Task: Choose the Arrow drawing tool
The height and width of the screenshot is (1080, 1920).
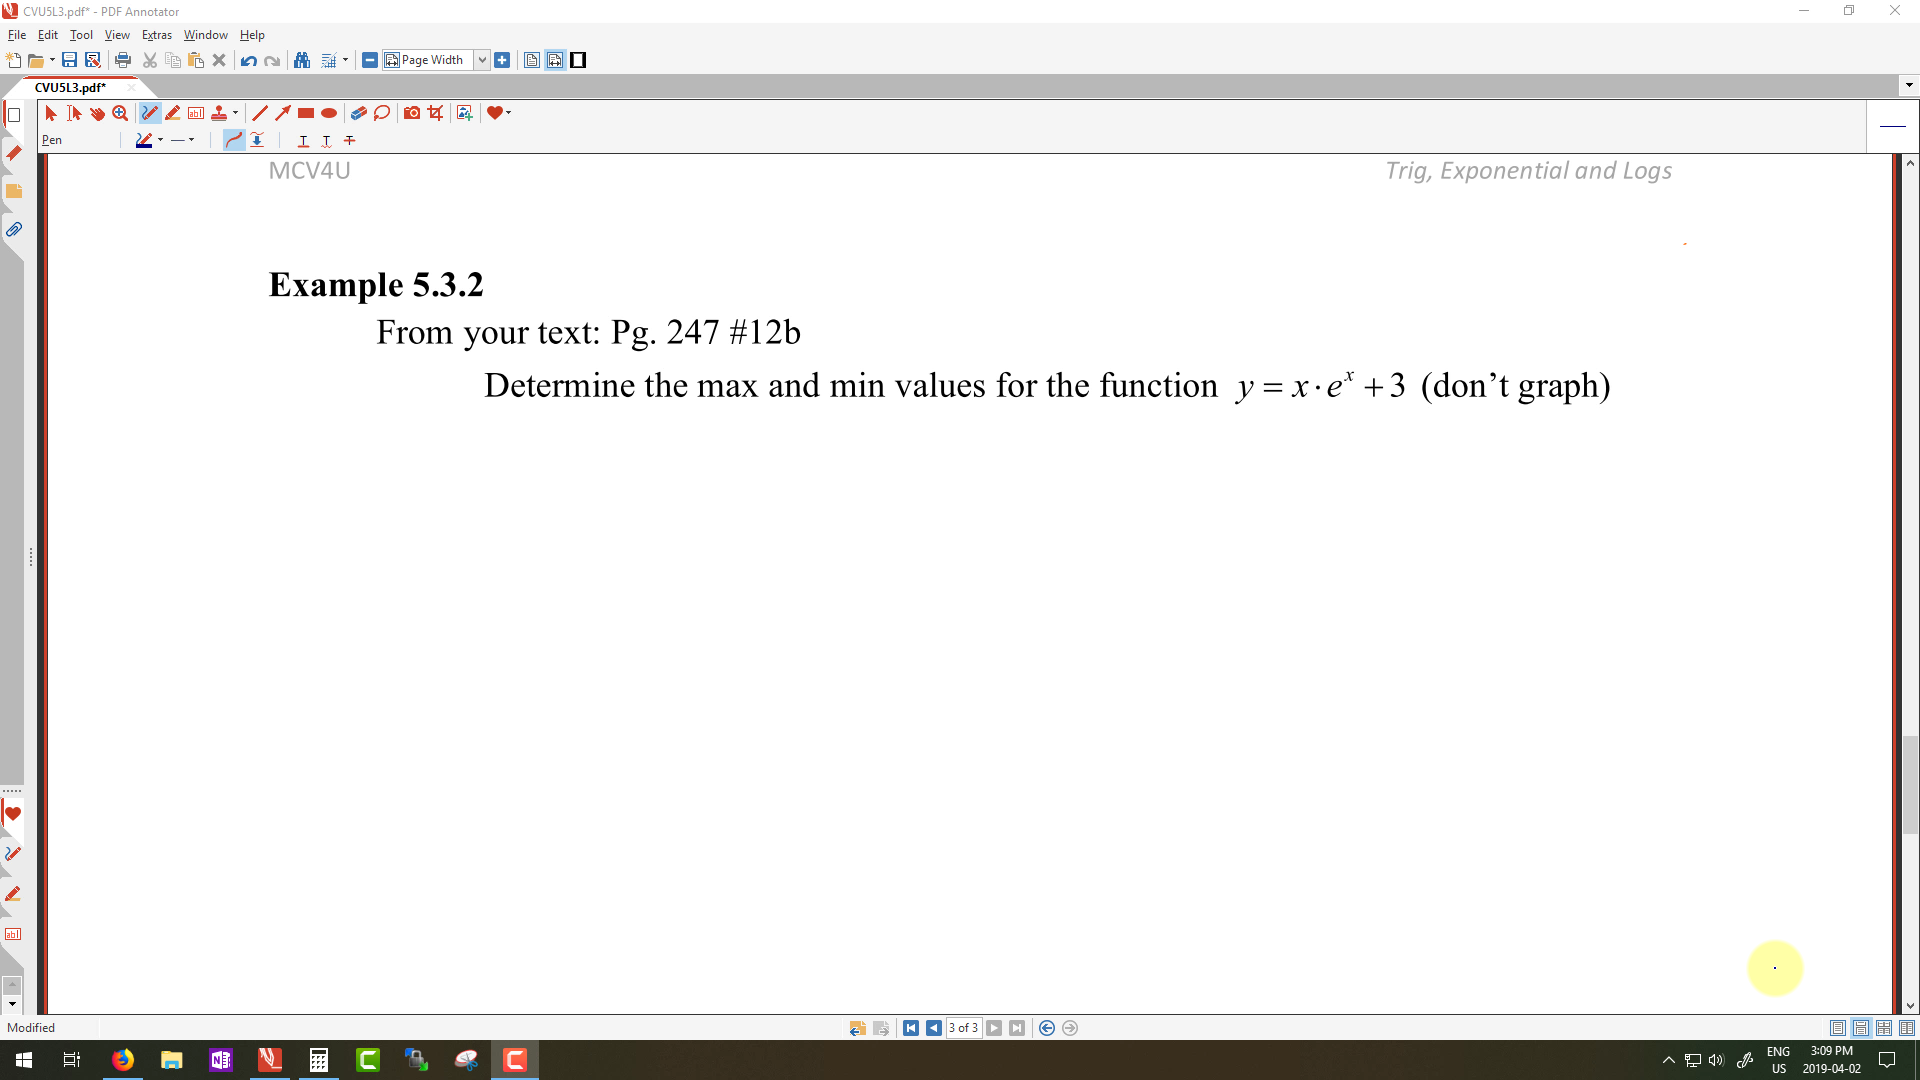Action: click(283, 113)
